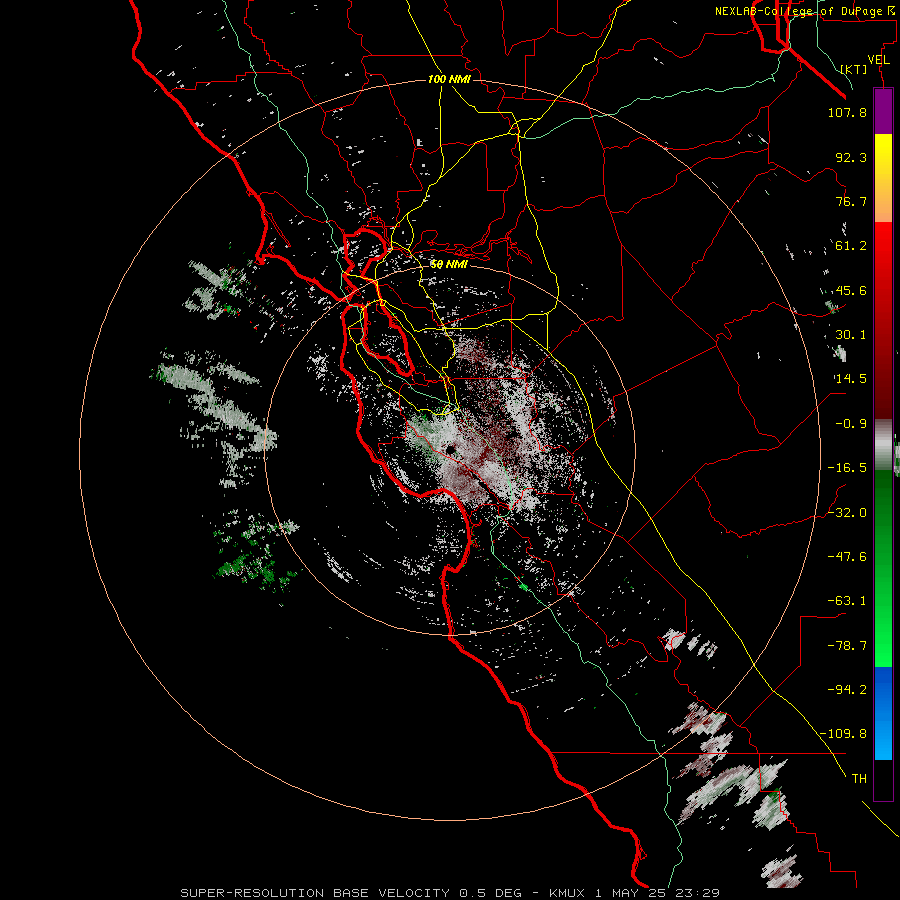Click the -94.2 legend value

click(847, 690)
